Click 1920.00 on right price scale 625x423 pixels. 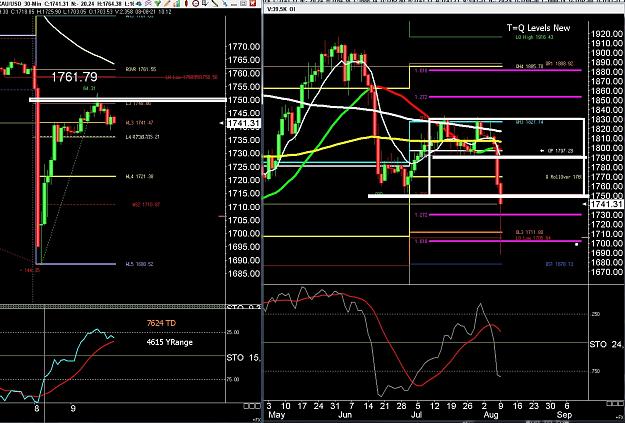click(605, 34)
